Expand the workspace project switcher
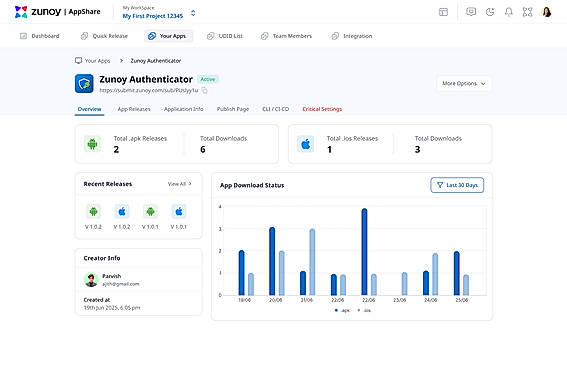 pyautogui.click(x=193, y=13)
